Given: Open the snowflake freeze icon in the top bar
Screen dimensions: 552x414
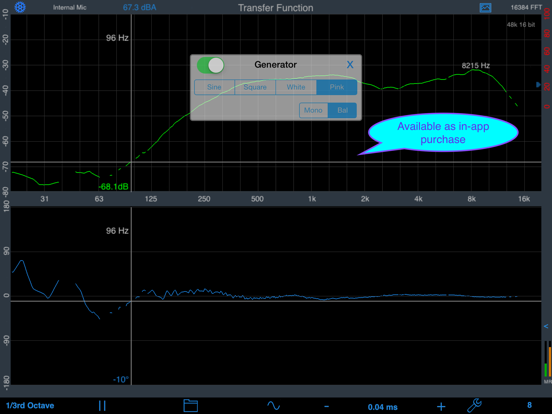Looking at the screenshot, I should pyautogui.click(x=20, y=7).
